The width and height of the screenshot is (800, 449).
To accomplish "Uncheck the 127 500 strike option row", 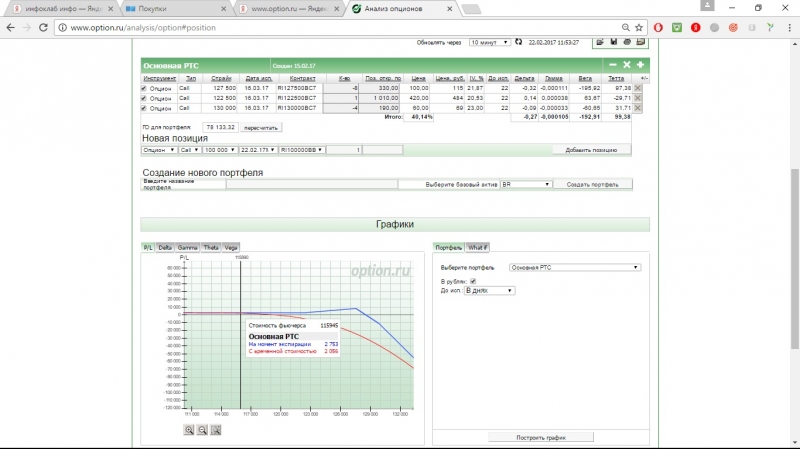I will click(144, 88).
